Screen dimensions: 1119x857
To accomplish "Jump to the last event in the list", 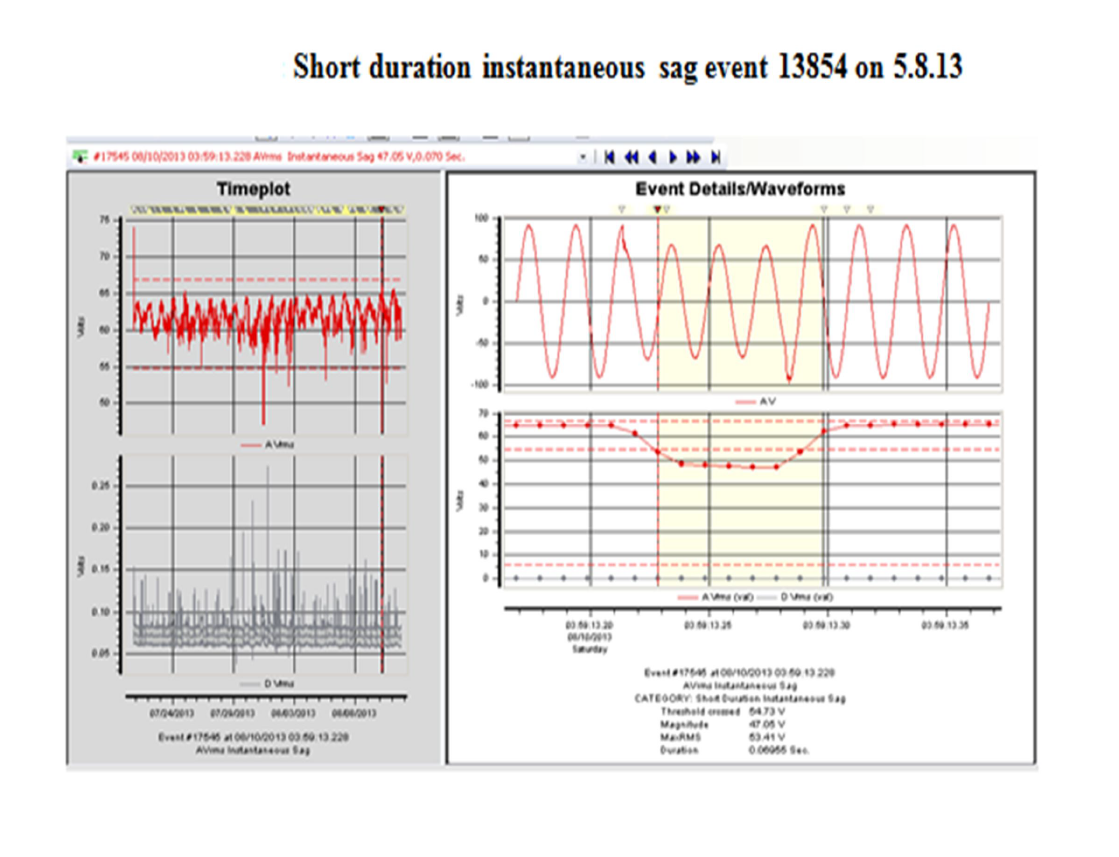I will [715, 156].
